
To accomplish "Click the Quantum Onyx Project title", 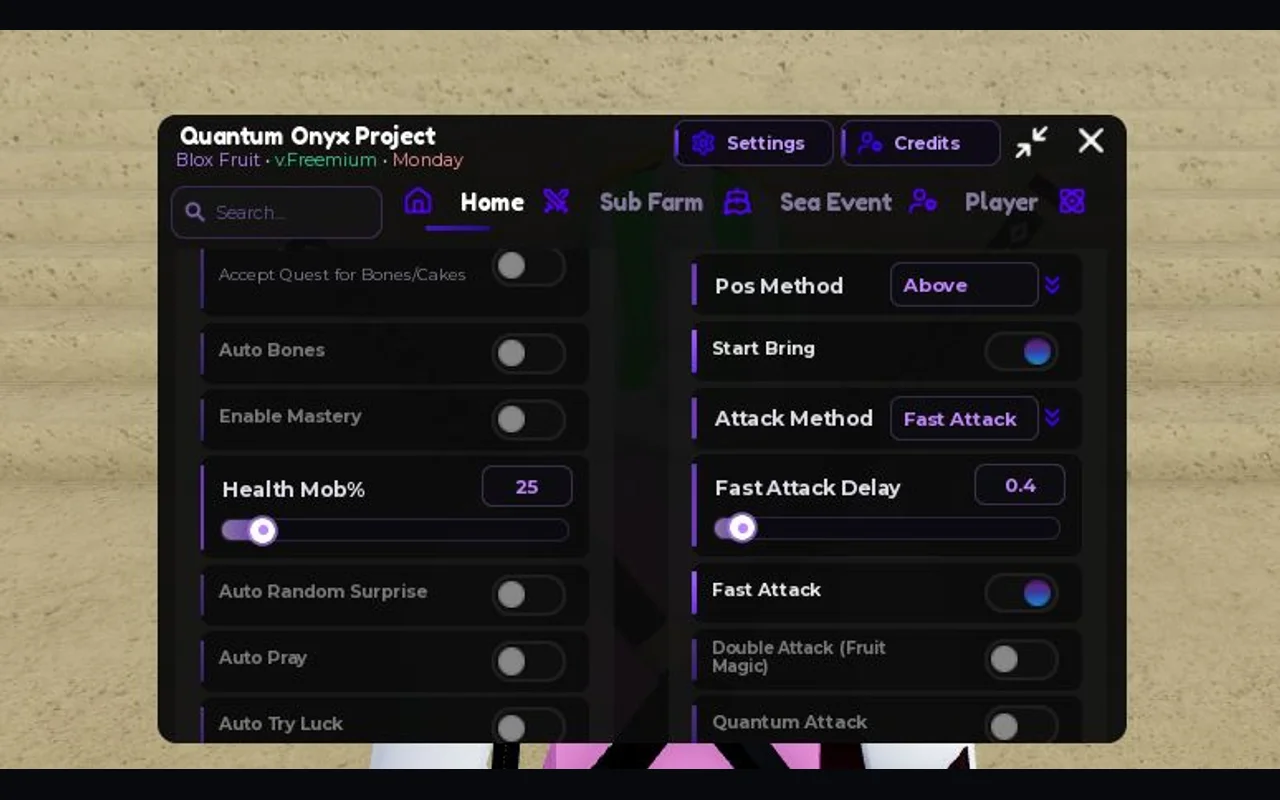I will click(x=308, y=136).
